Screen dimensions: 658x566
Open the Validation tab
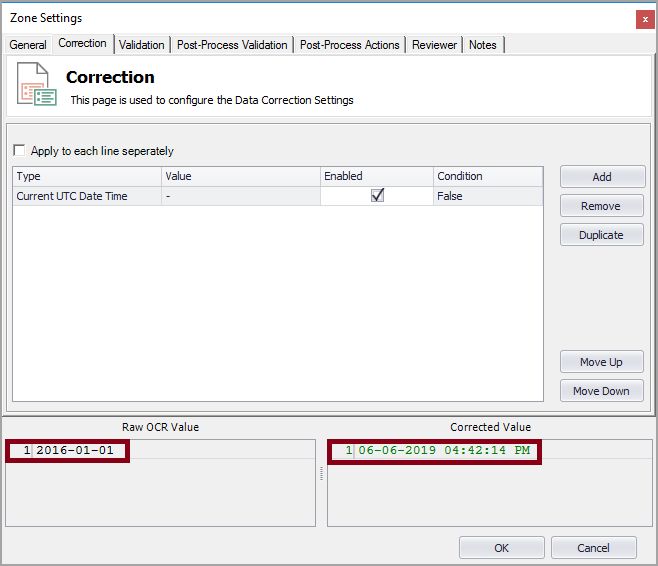coord(141,44)
